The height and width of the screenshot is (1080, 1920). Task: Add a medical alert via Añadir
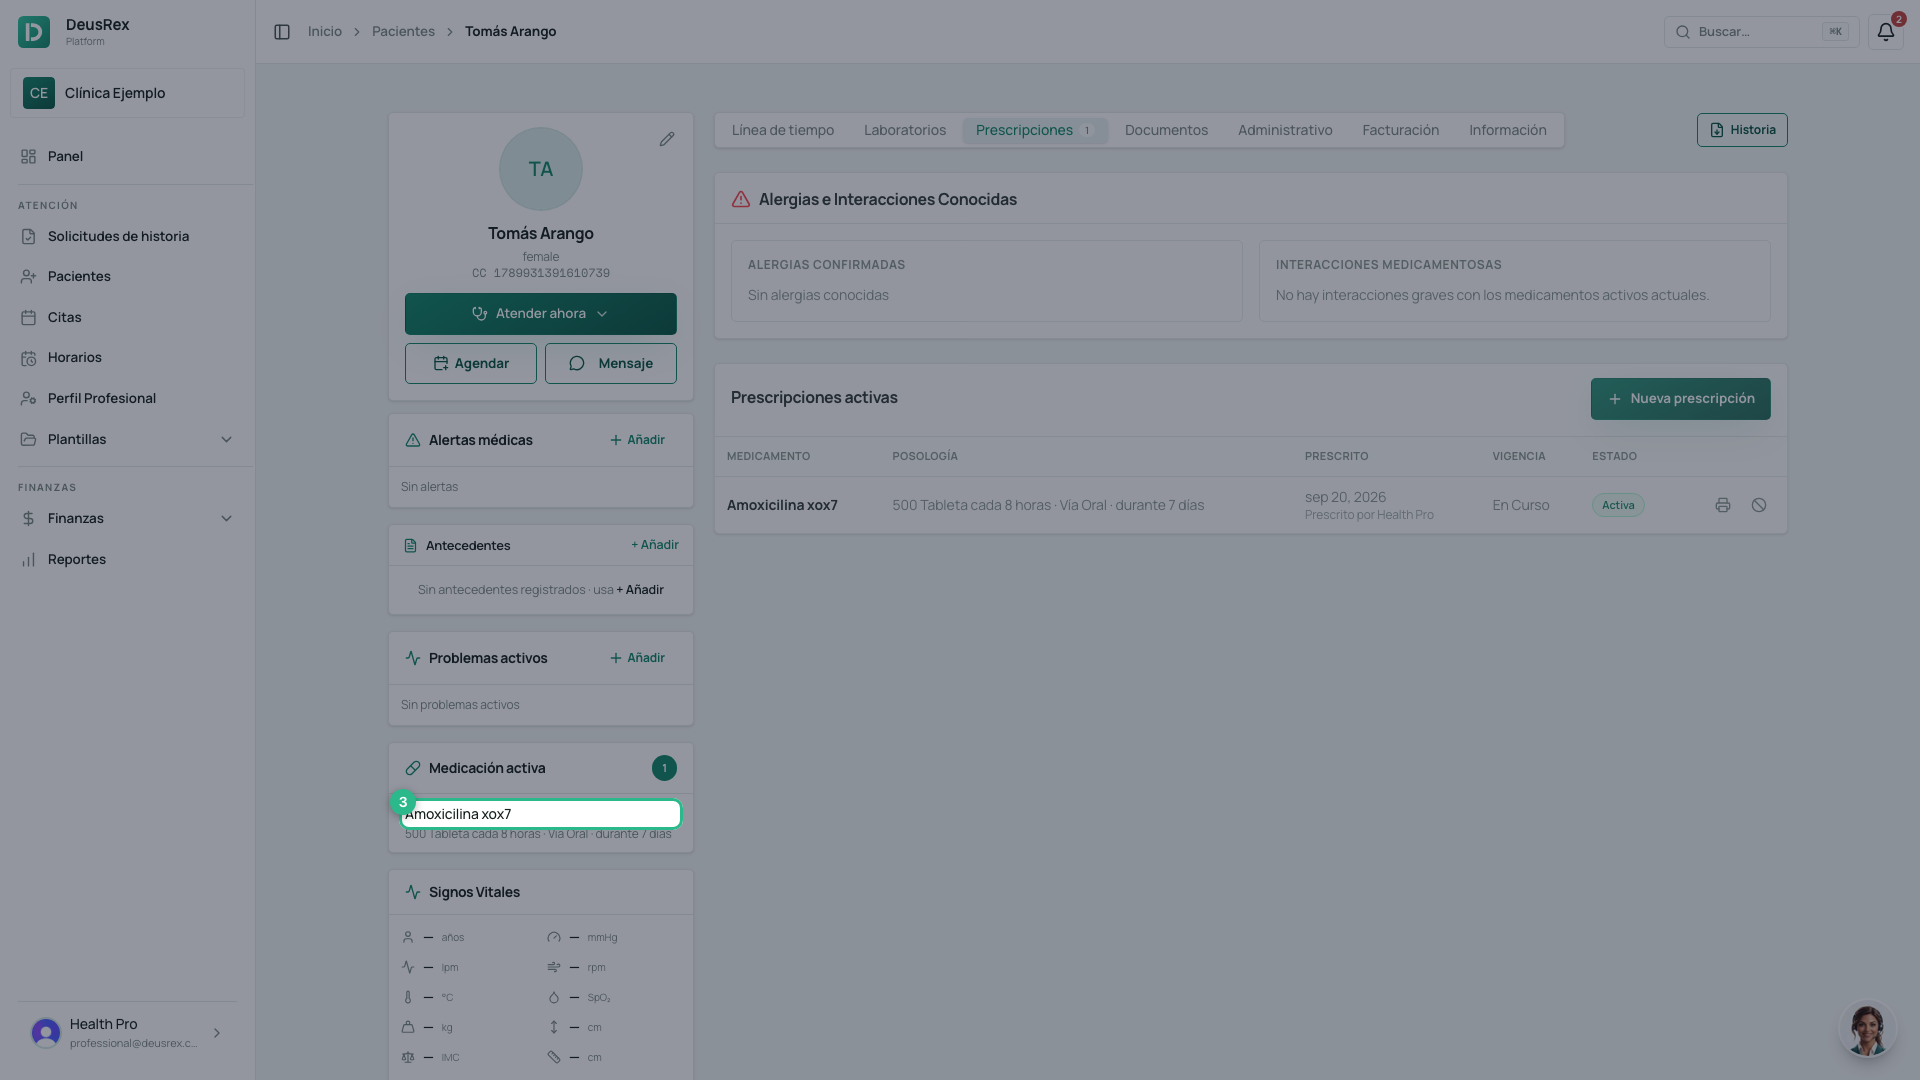click(637, 440)
